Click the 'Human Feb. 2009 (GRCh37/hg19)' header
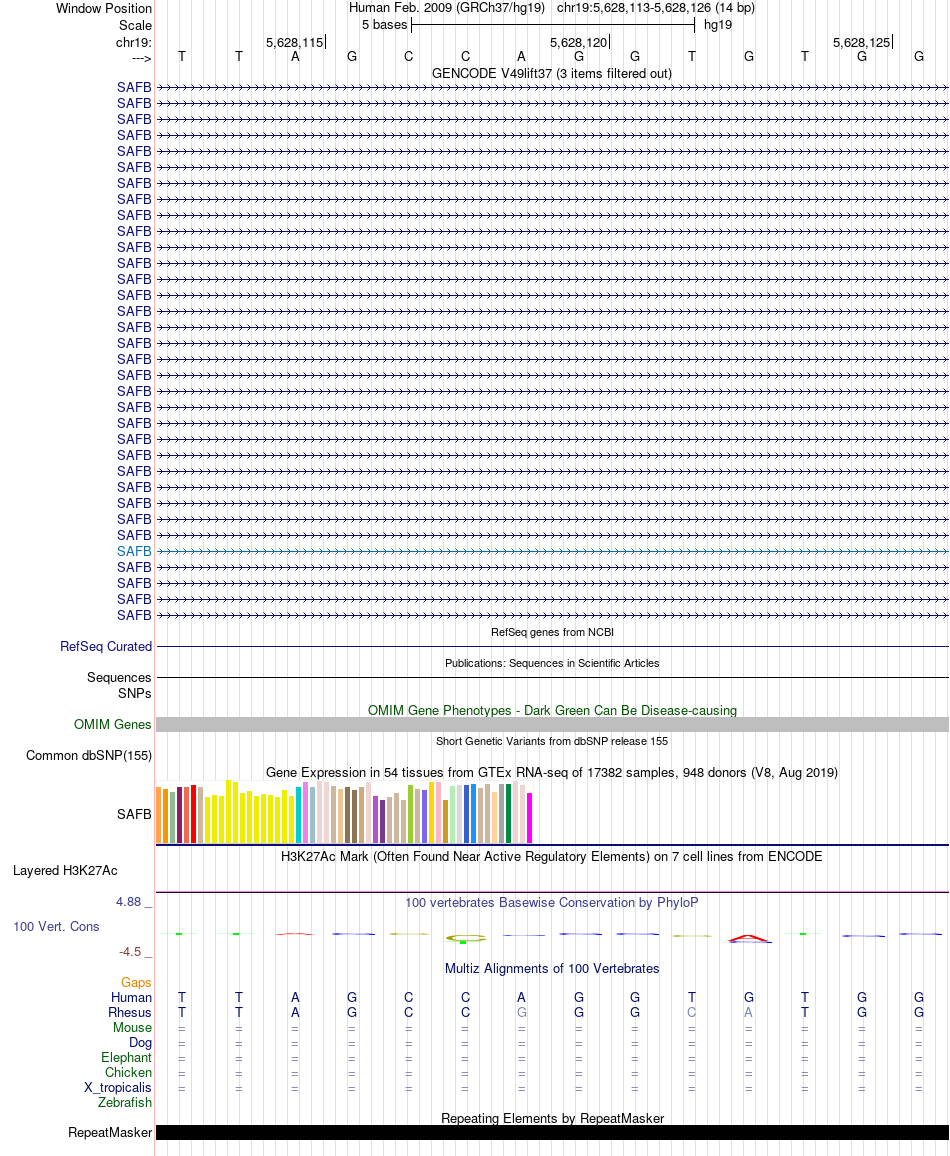 [447, 8]
